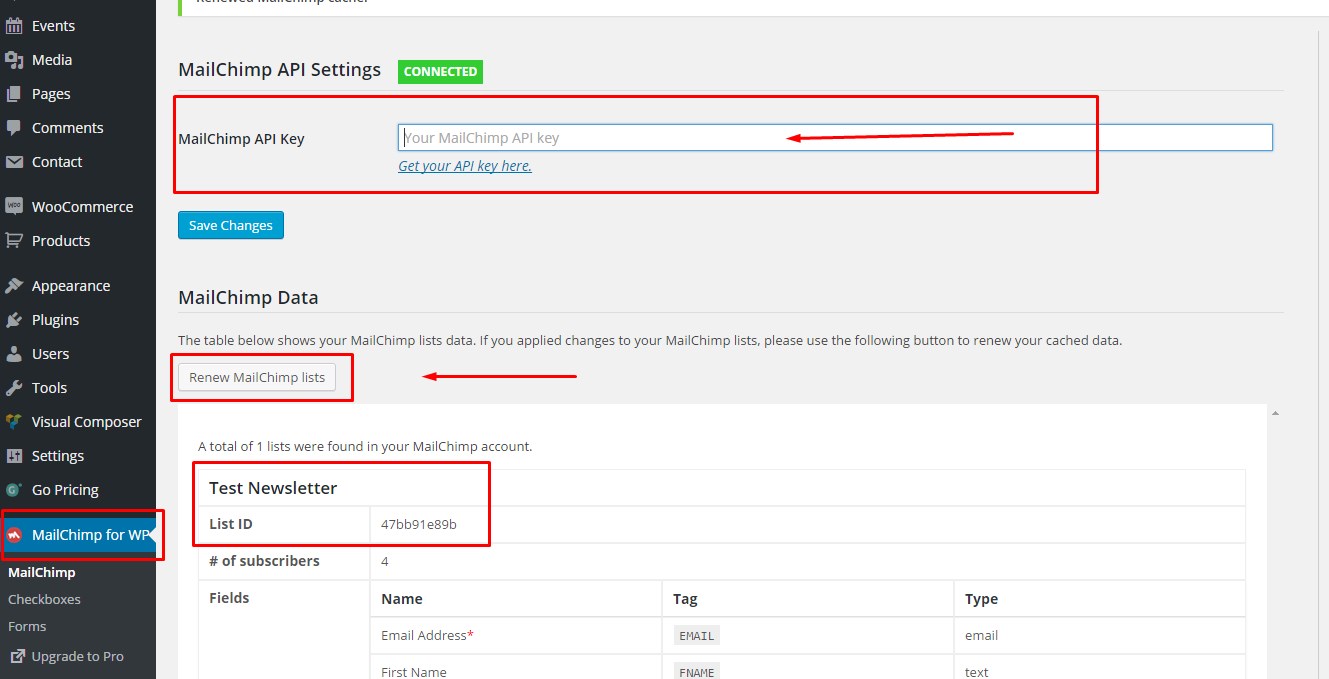Click the Media icon in sidebar
This screenshot has height=679, width=1329.
pos(14,60)
